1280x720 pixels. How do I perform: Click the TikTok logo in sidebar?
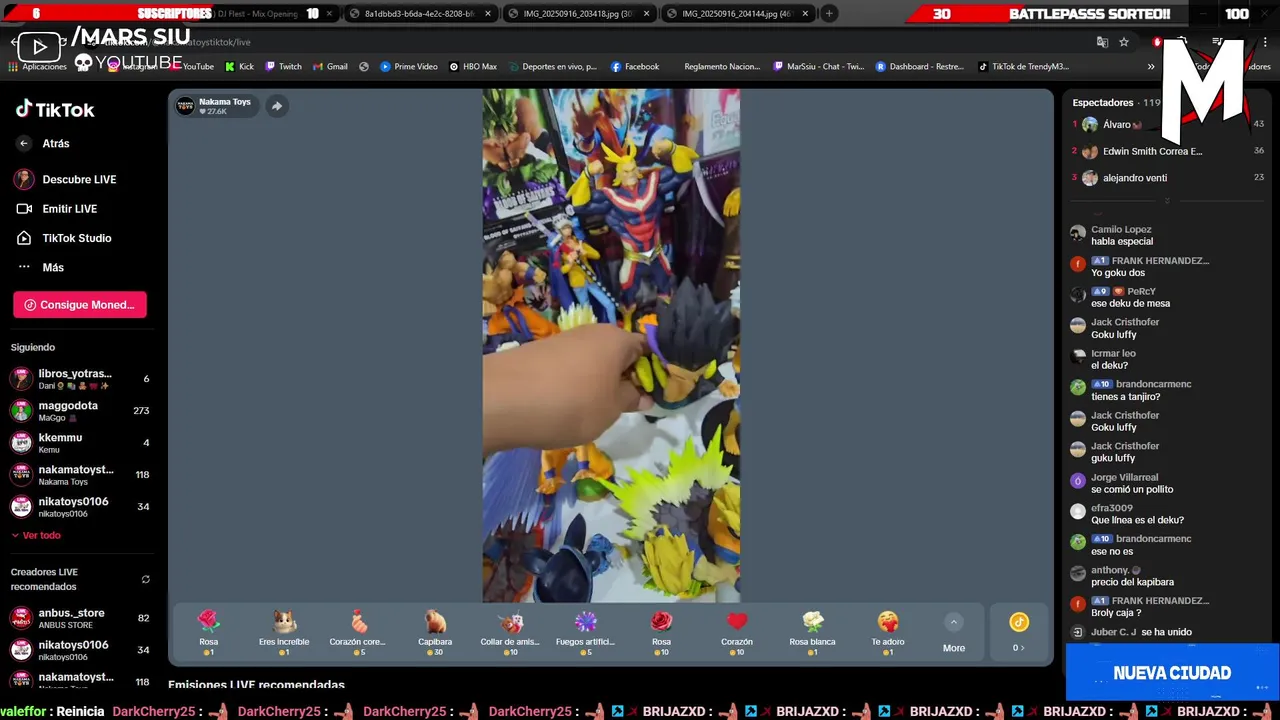pos(55,110)
